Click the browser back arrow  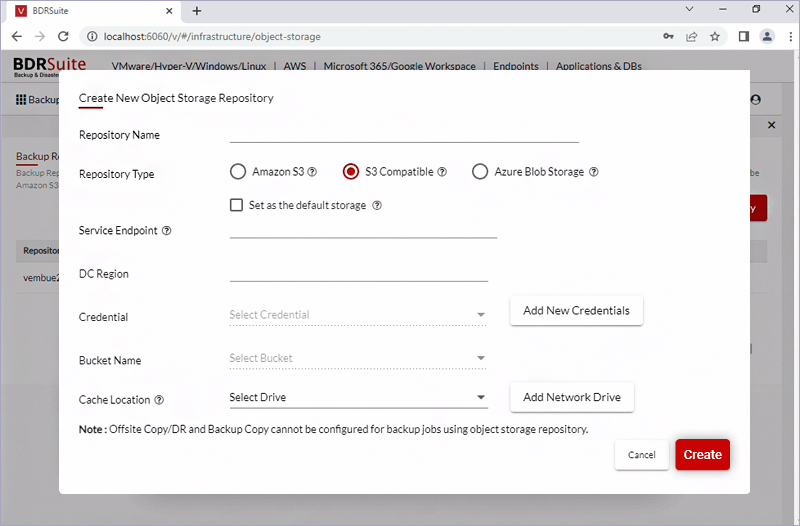(x=17, y=36)
